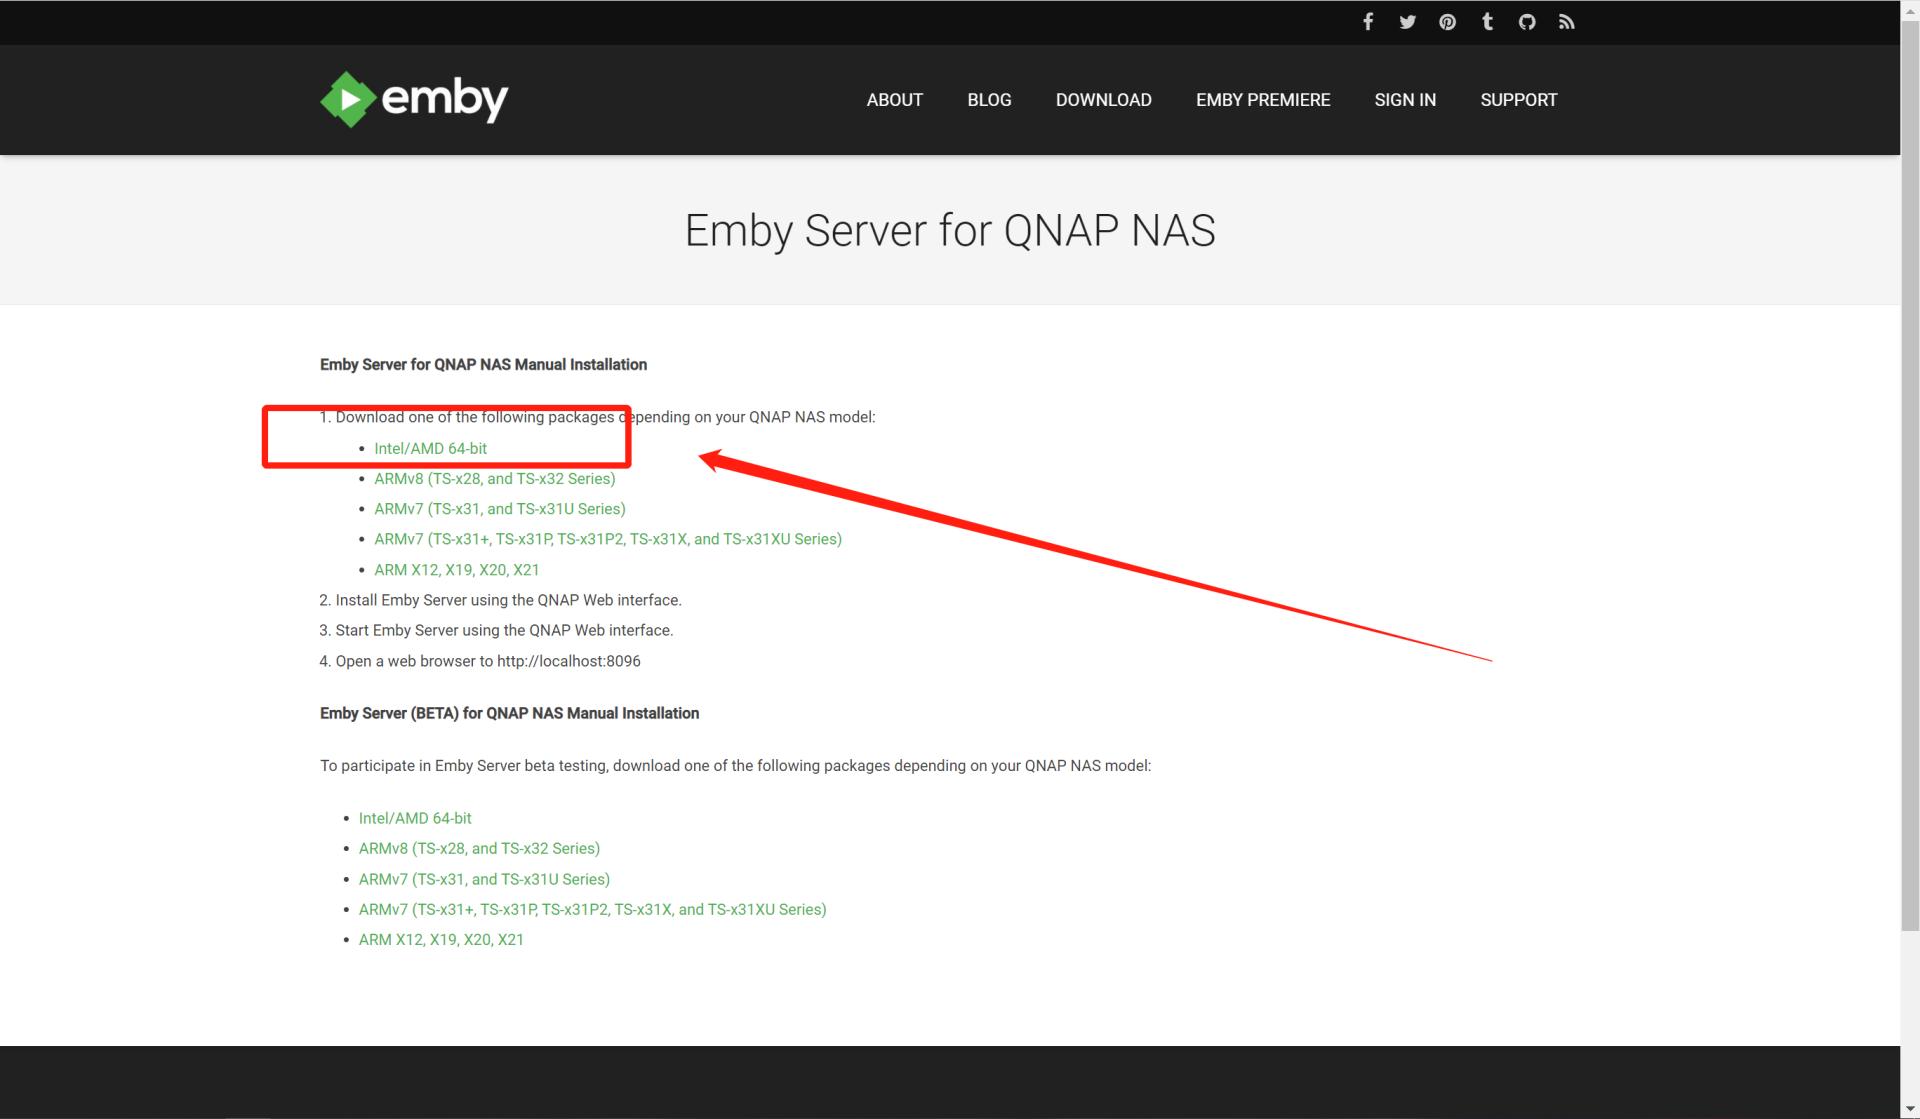The height and width of the screenshot is (1119, 1920).
Task: Open the ABOUT menu item
Action: tap(894, 100)
